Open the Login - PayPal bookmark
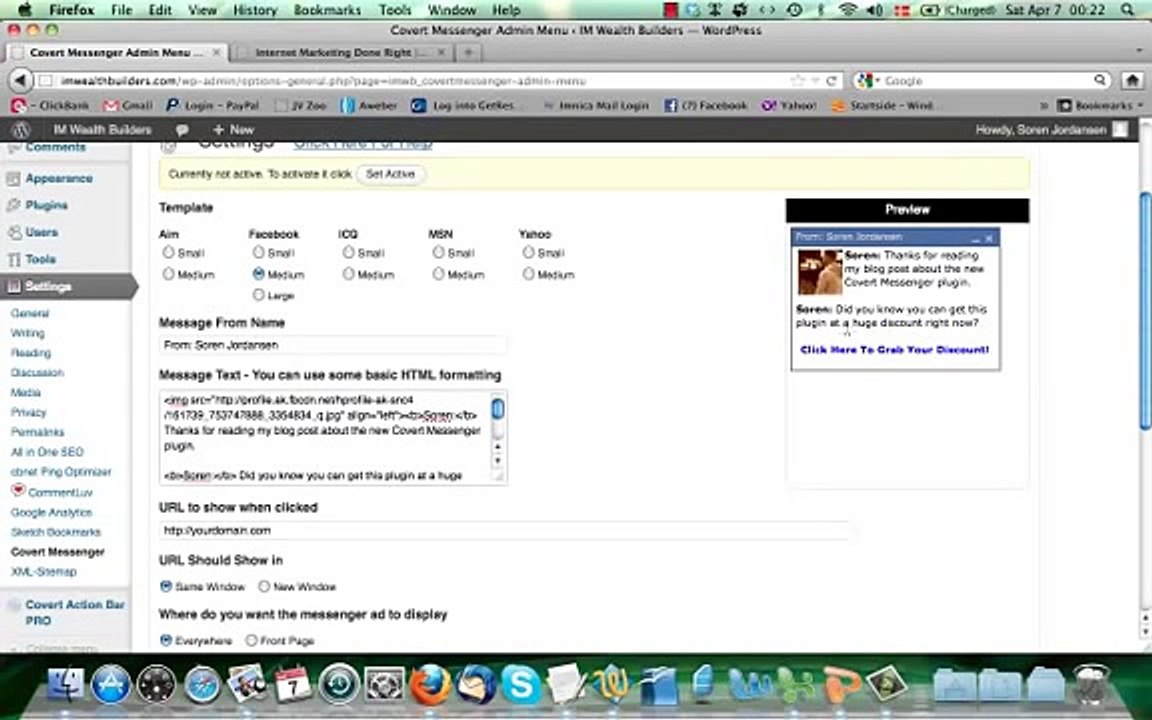 click(x=212, y=106)
